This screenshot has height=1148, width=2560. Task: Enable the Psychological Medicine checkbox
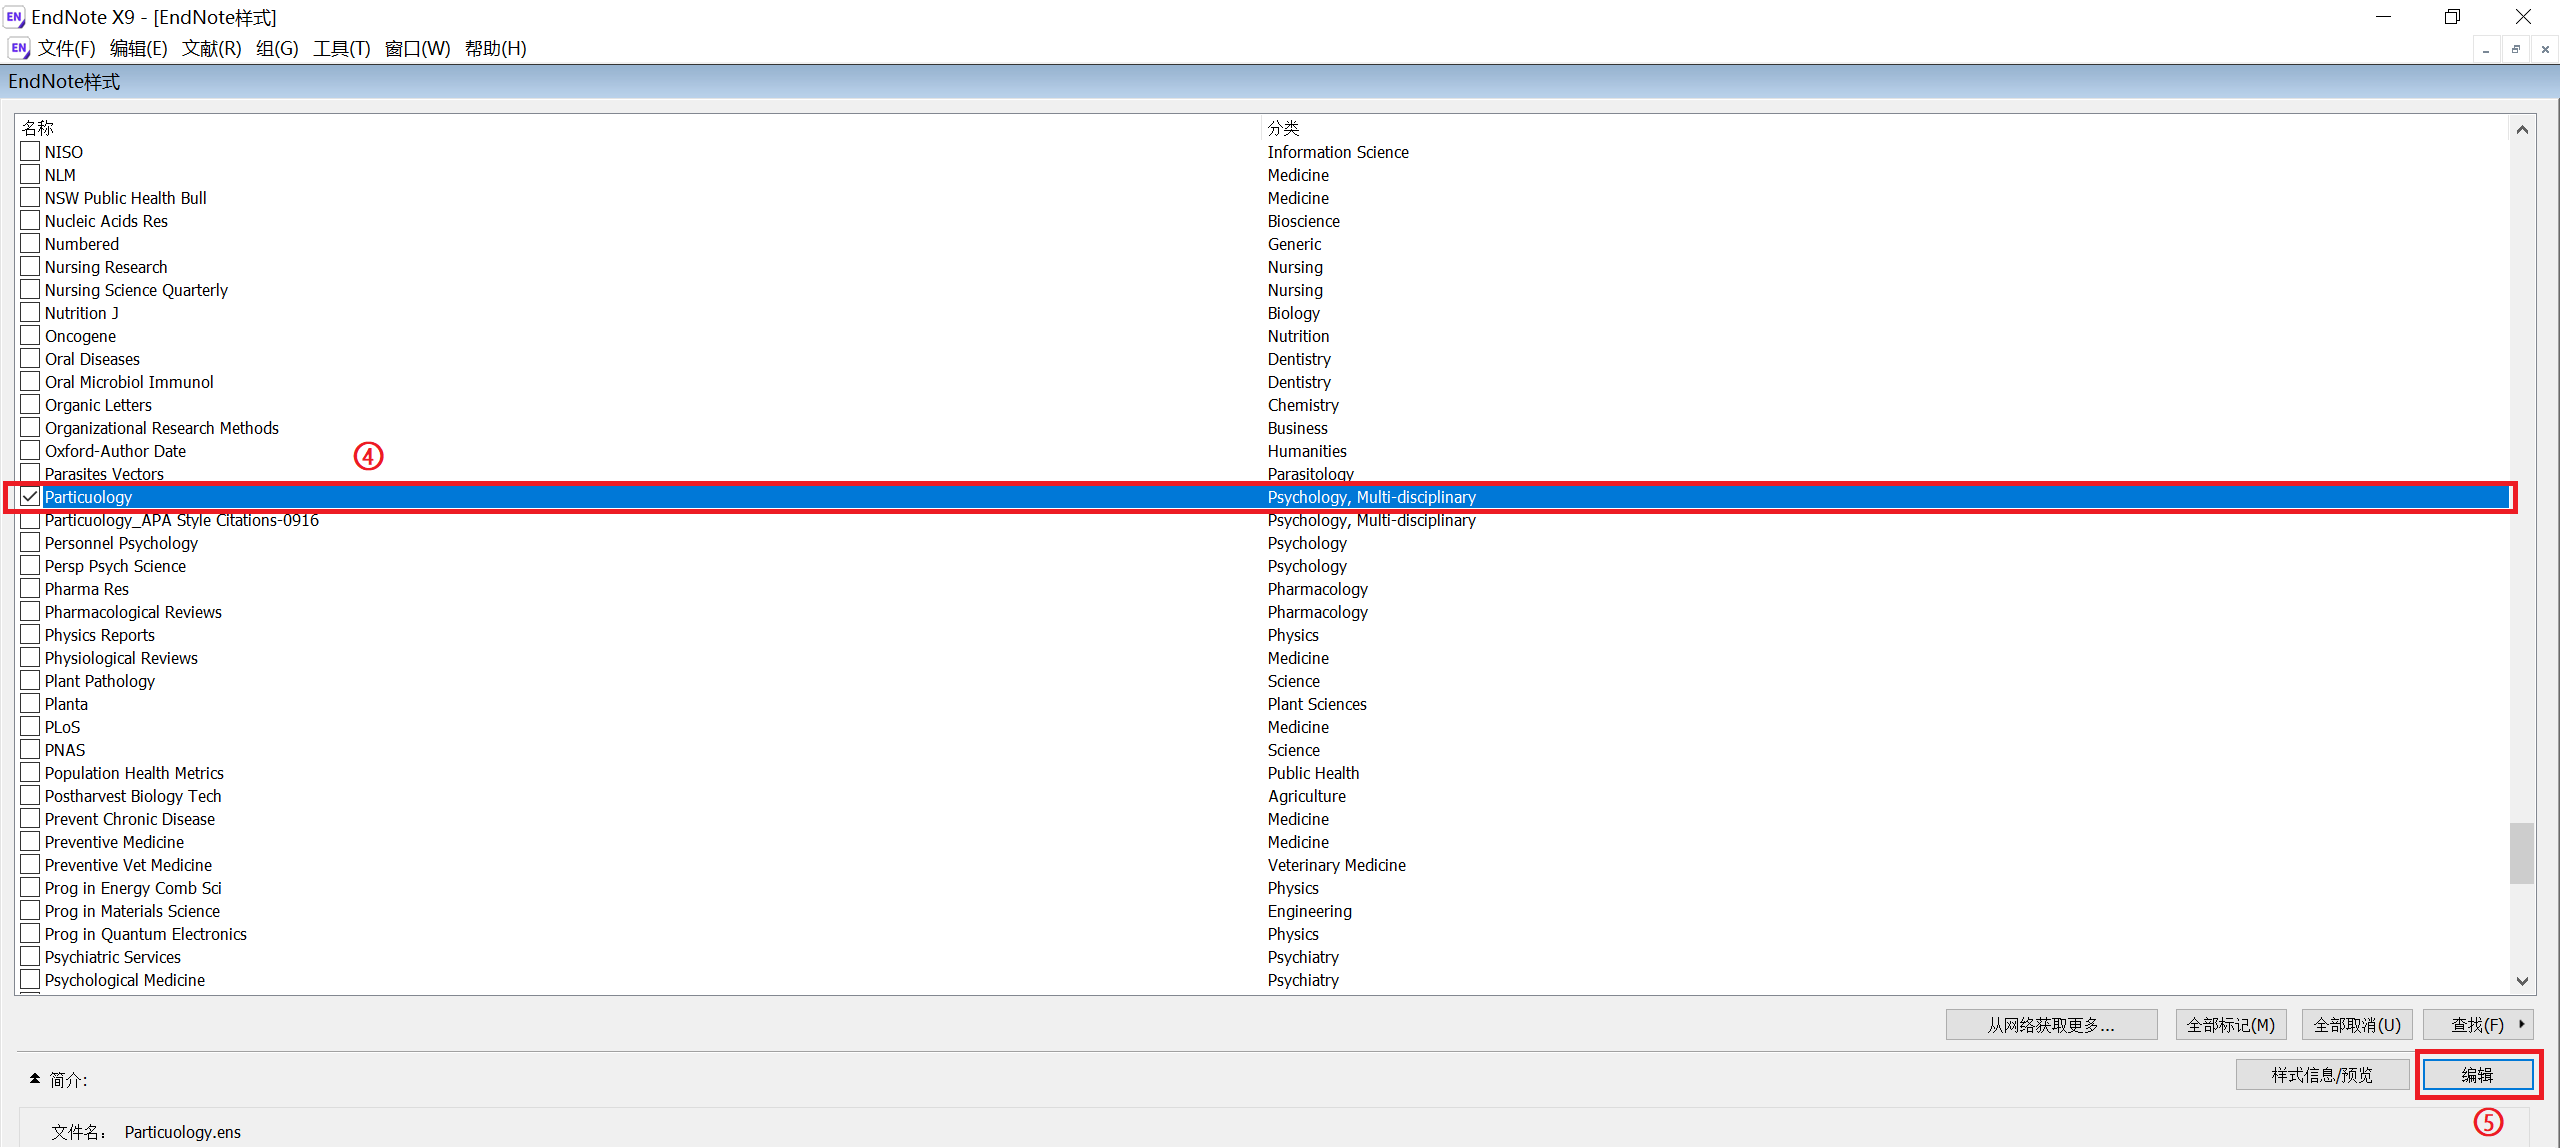pyautogui.click(x=30, y=979)
